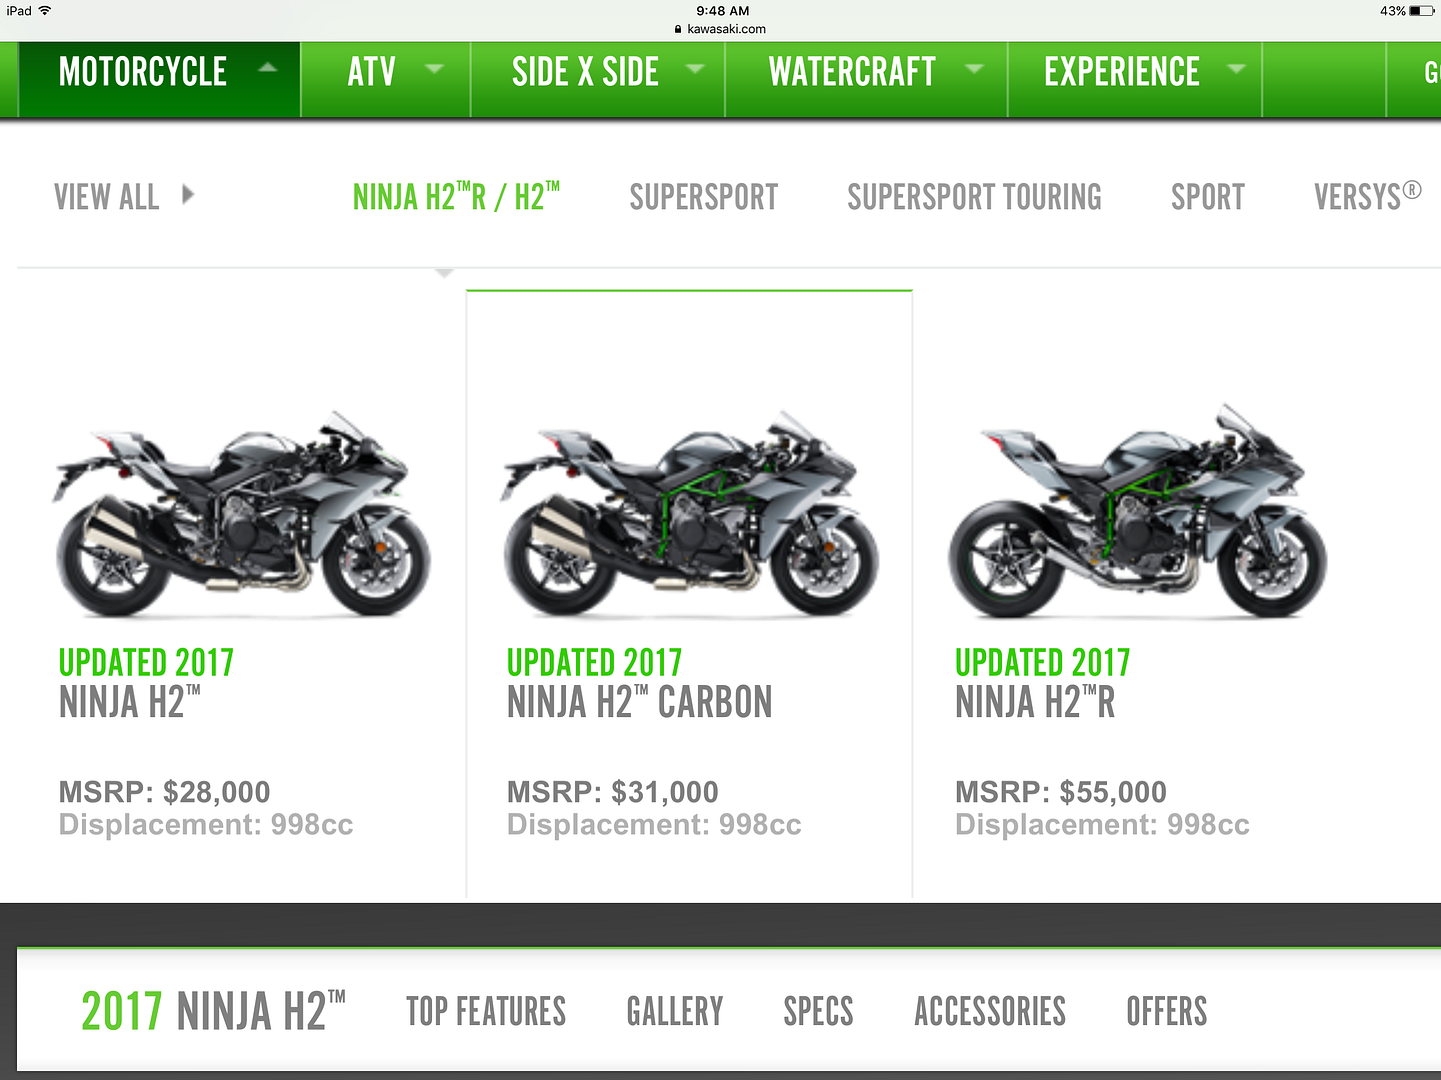Tap the lock icon beside kawasaki.com

click(x=679, y=29)
